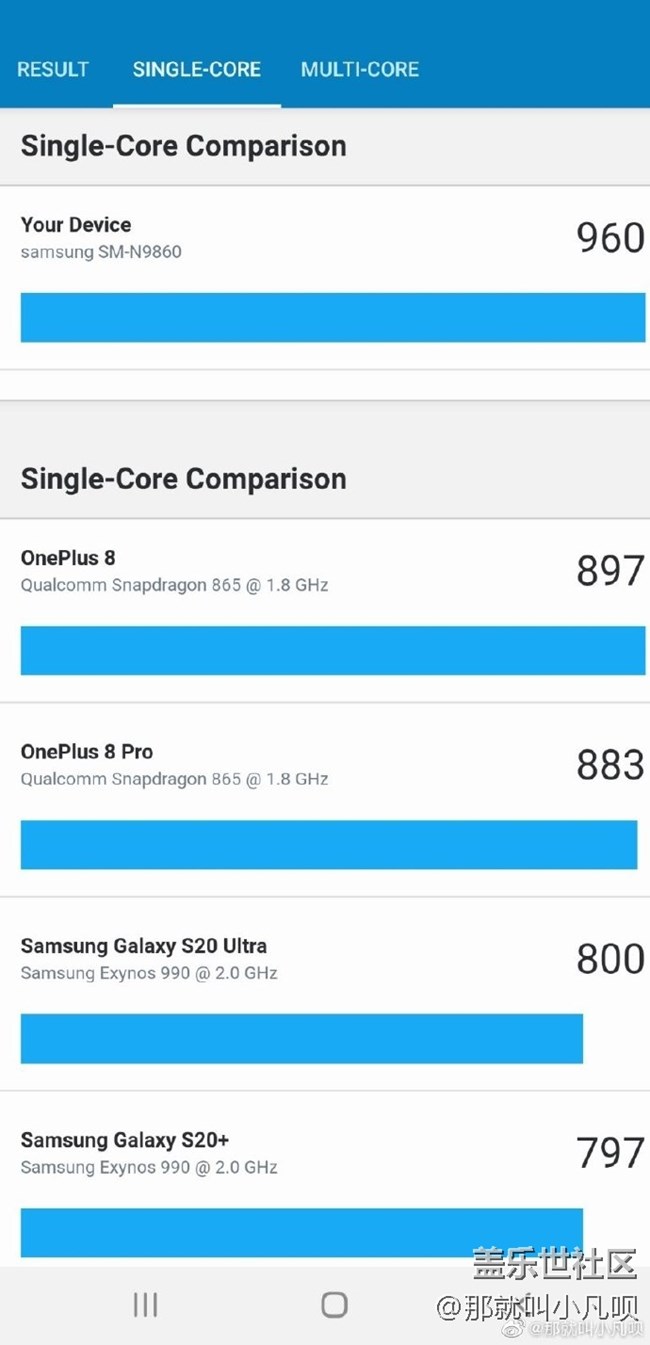Tap the samsung SM-N9860 model label

point(101,252)
